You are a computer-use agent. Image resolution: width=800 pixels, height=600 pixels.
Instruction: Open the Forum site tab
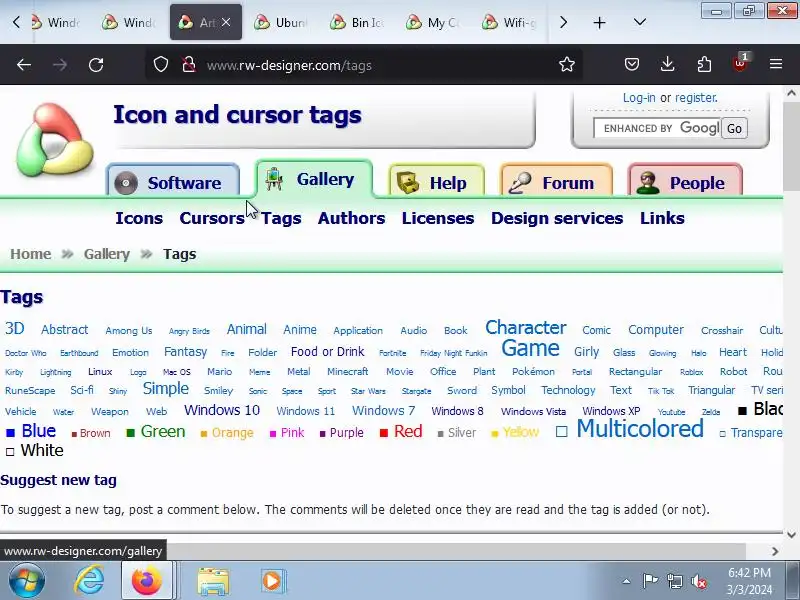[x=557, y=182]
